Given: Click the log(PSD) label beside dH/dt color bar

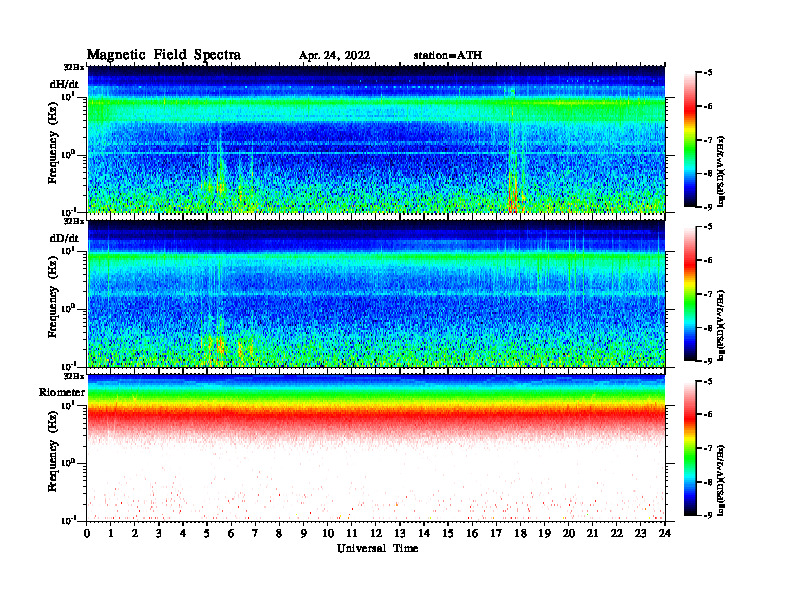Looking at the screenshot, I should pyautogui.click(x=722, y=171).
